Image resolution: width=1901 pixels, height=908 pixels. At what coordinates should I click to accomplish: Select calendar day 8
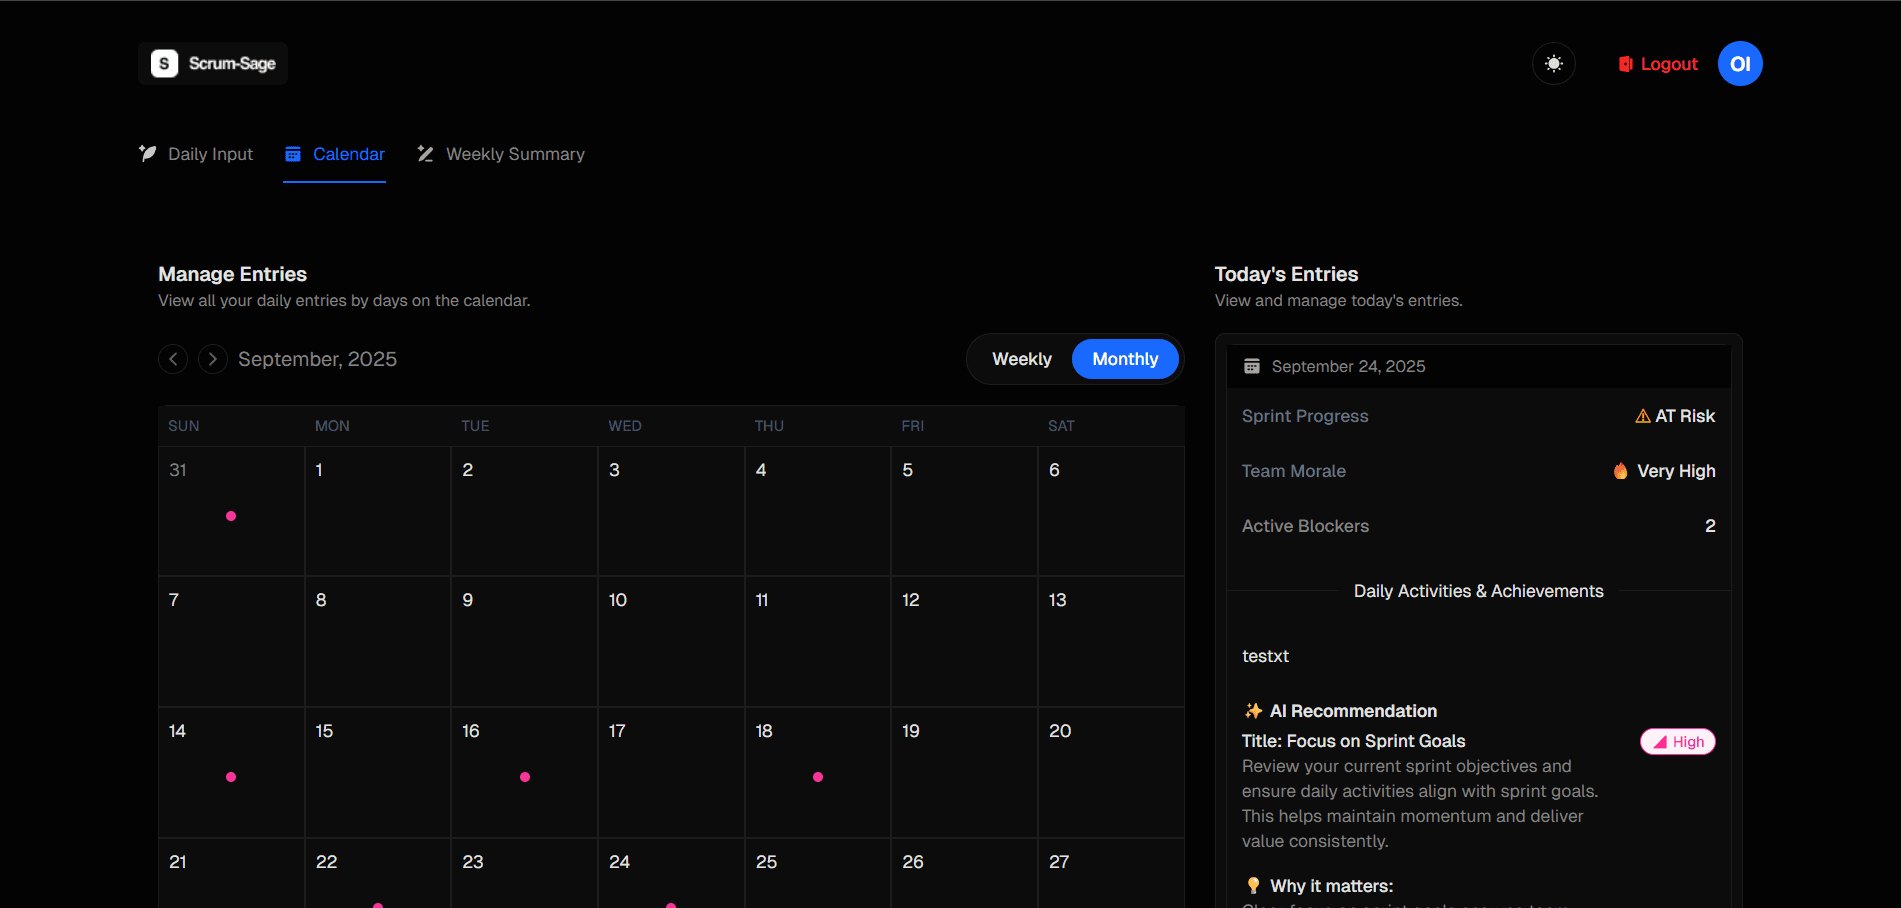tap(378, 642)
